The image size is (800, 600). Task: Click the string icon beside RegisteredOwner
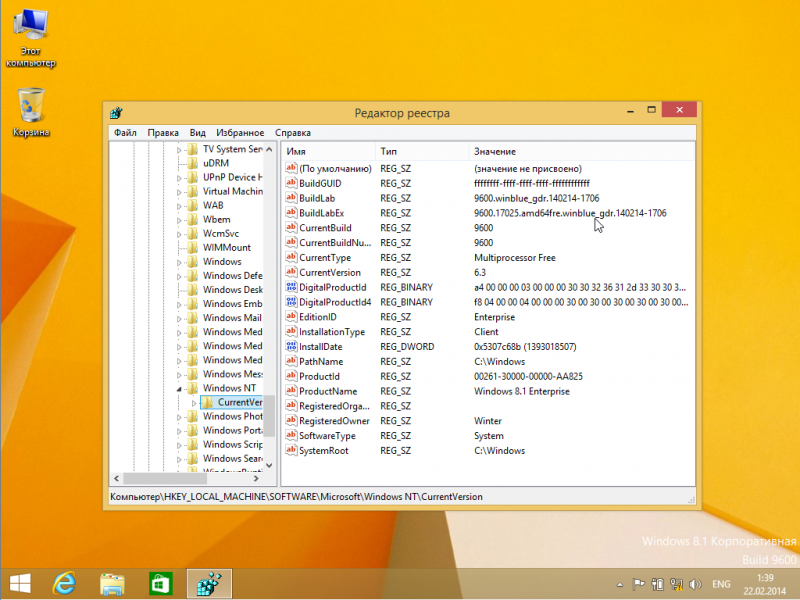pyautogui.click(x=291, y=421)
